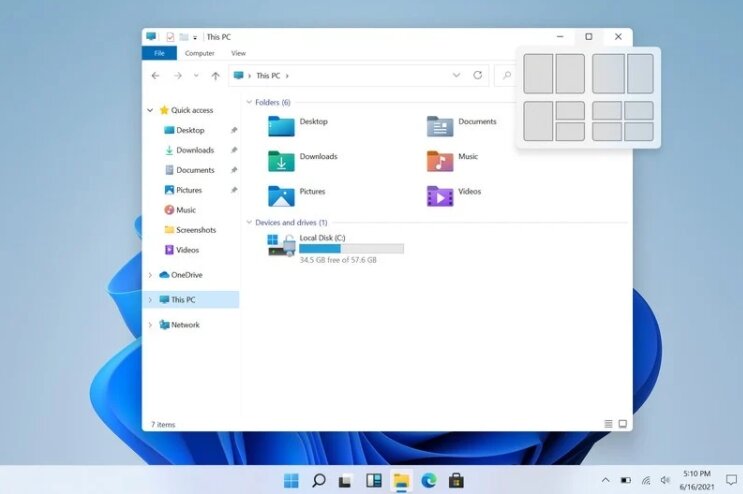The image size is (743, 494).
Task: Click the Local Disk (C:) usage bar
Action: [x=352, y=249]
